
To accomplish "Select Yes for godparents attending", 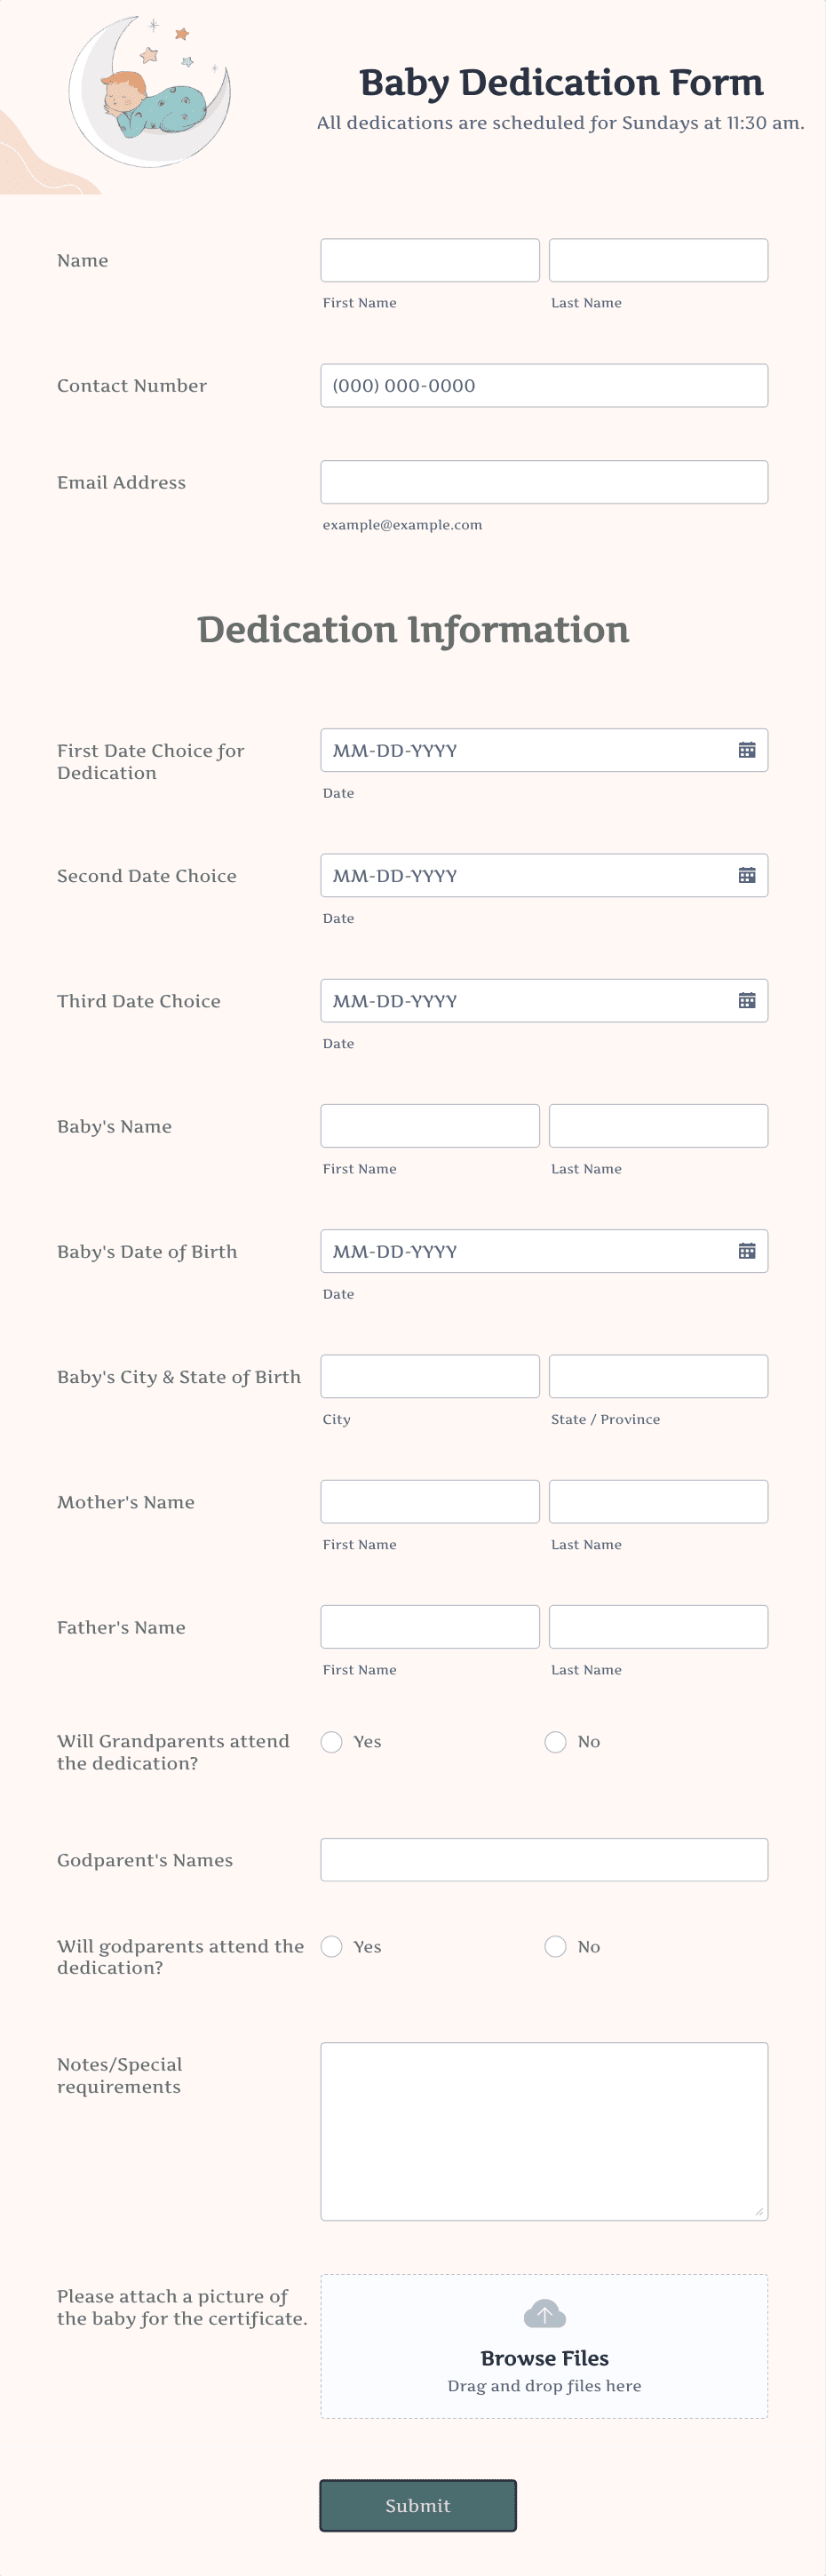I will [331, 1946].
